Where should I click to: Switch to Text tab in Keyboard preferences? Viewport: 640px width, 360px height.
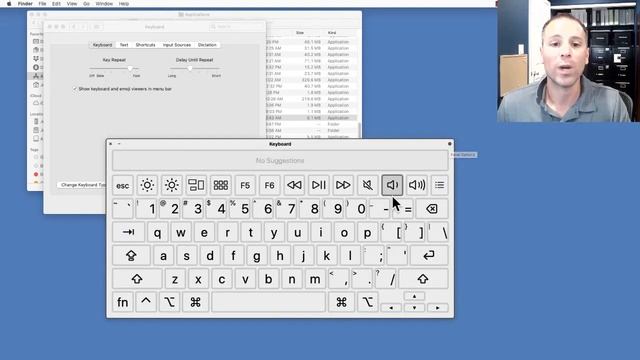point(124,45)
